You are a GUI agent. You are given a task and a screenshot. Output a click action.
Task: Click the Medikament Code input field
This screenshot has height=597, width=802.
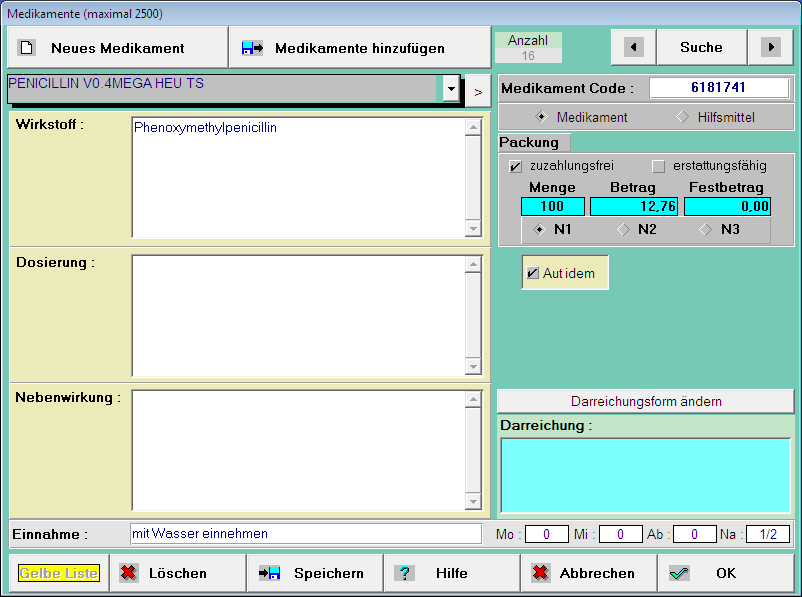coord(718,88)
